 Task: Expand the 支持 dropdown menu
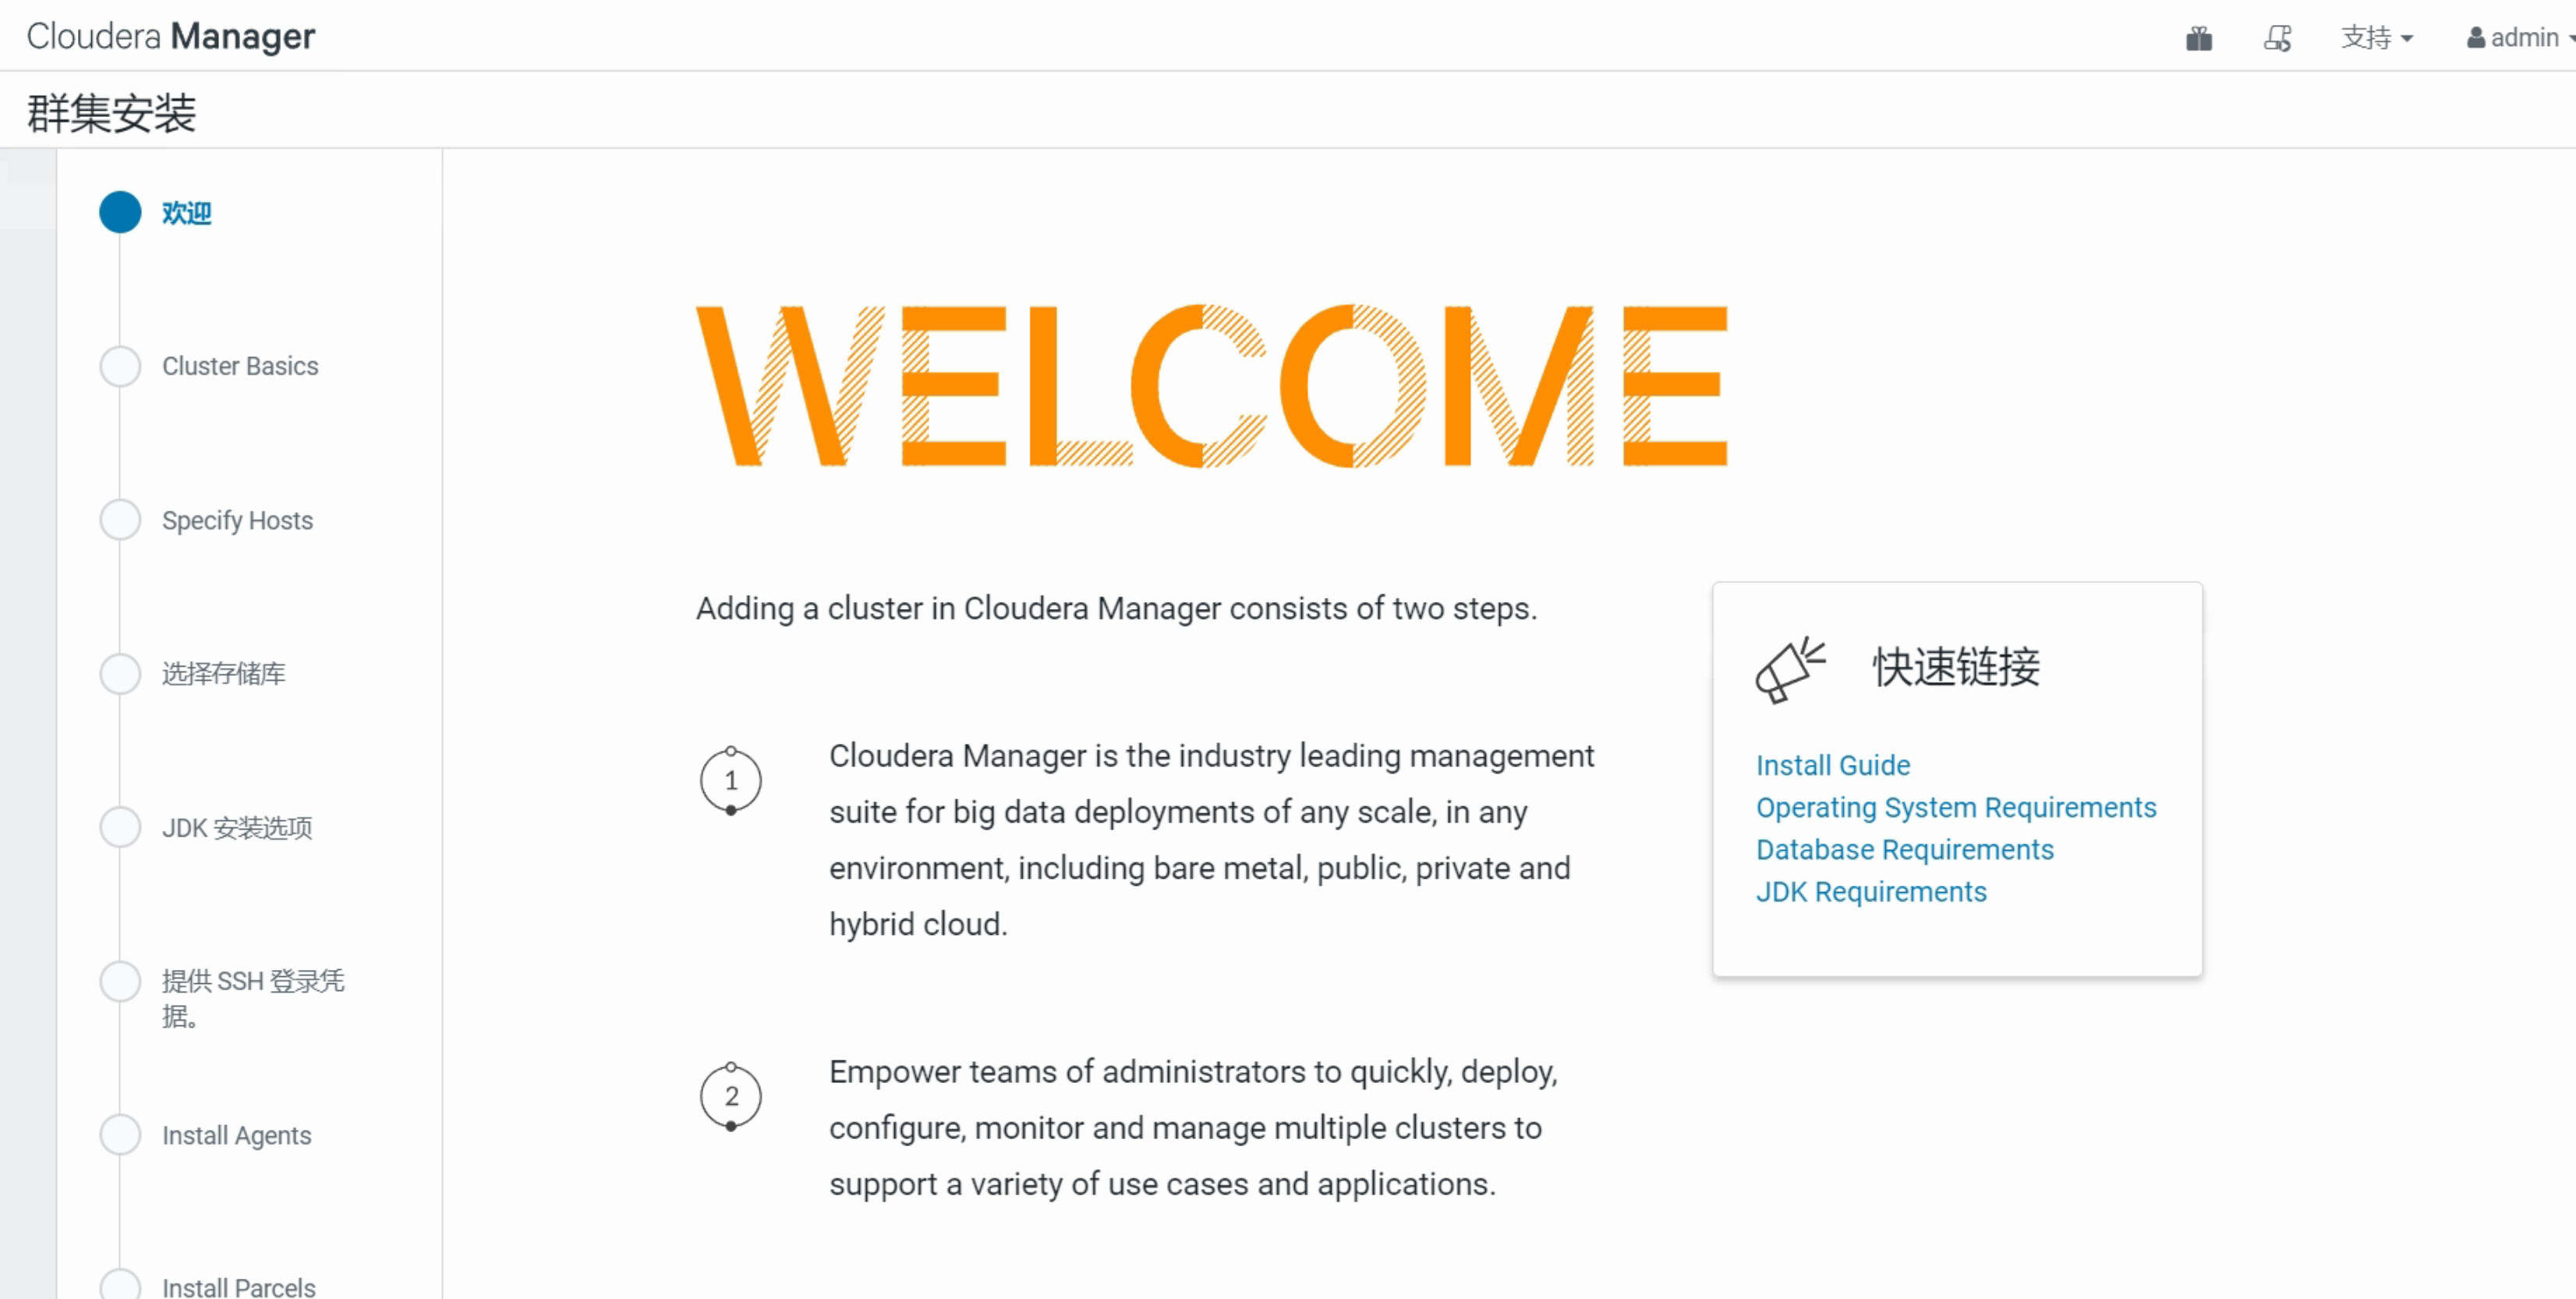[x=2376, y=38]
